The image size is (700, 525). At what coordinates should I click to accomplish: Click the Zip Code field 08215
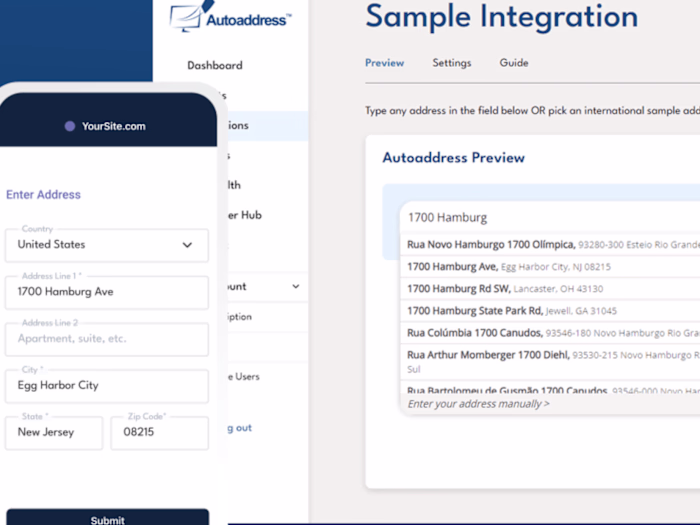(159, 433)
